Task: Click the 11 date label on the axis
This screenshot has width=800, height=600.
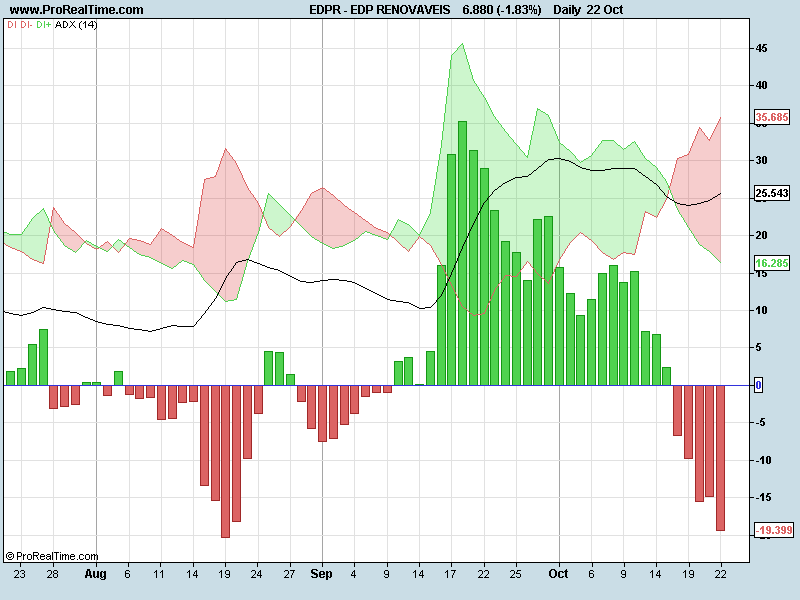Action: (159, 574)
